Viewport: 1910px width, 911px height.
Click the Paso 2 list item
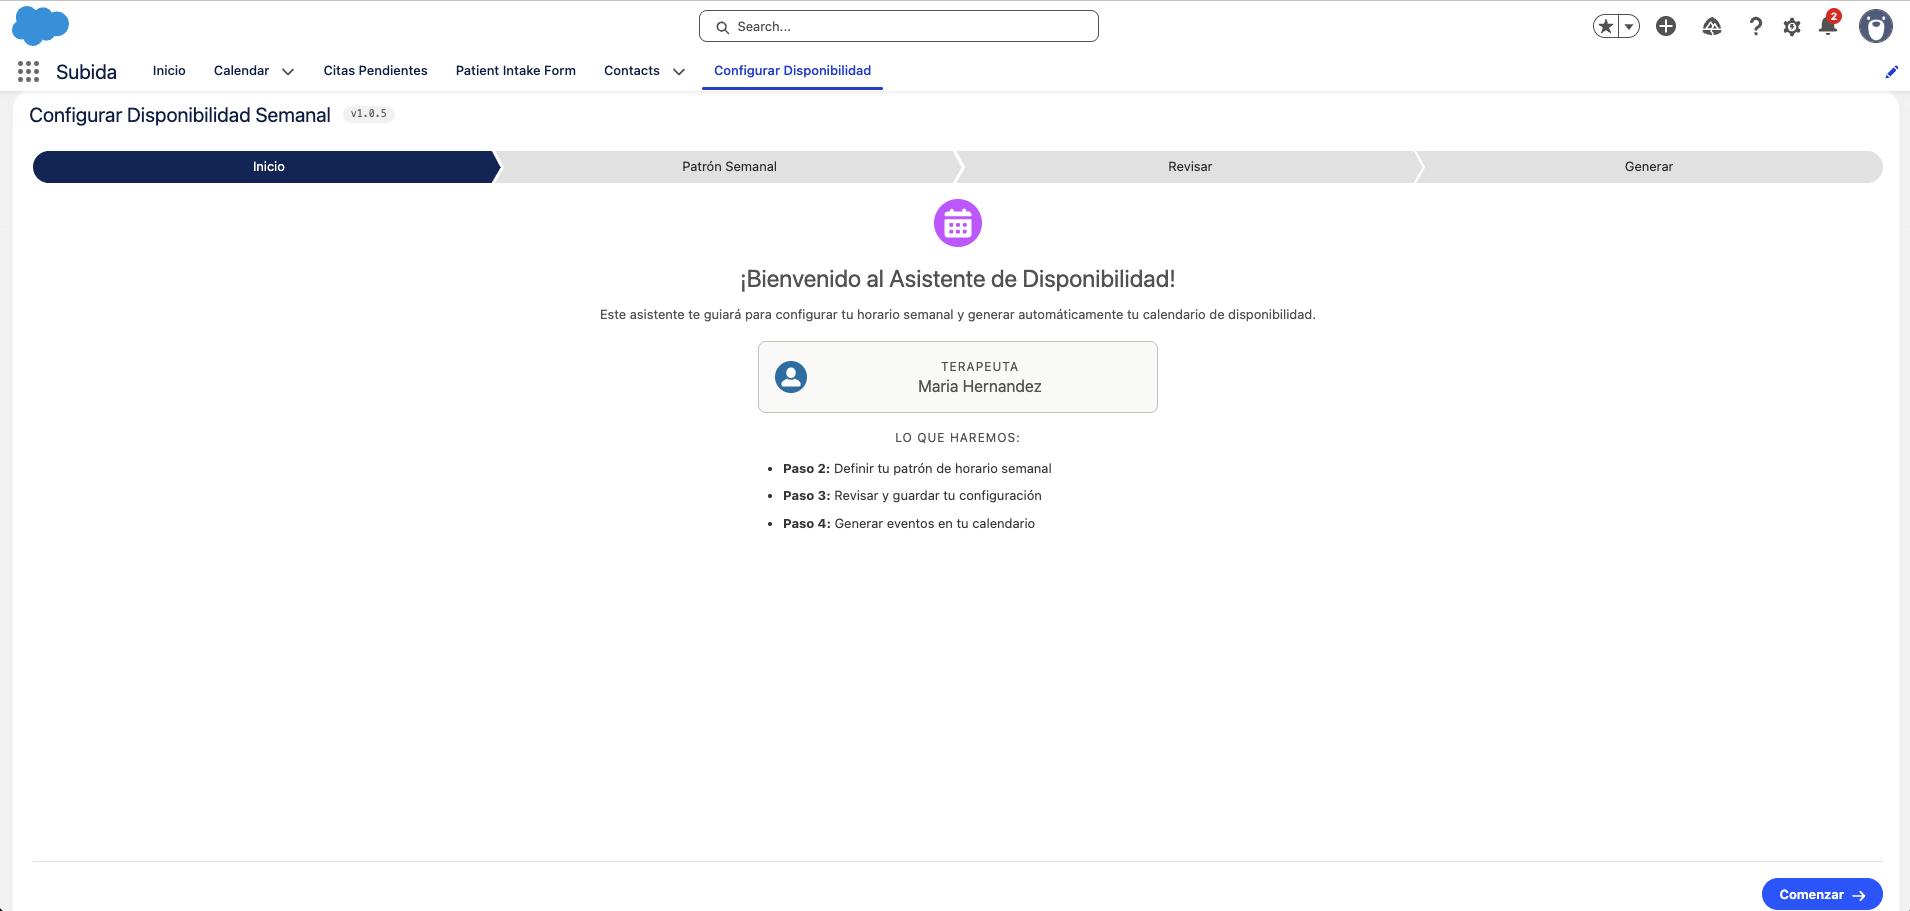coord(917,468)
